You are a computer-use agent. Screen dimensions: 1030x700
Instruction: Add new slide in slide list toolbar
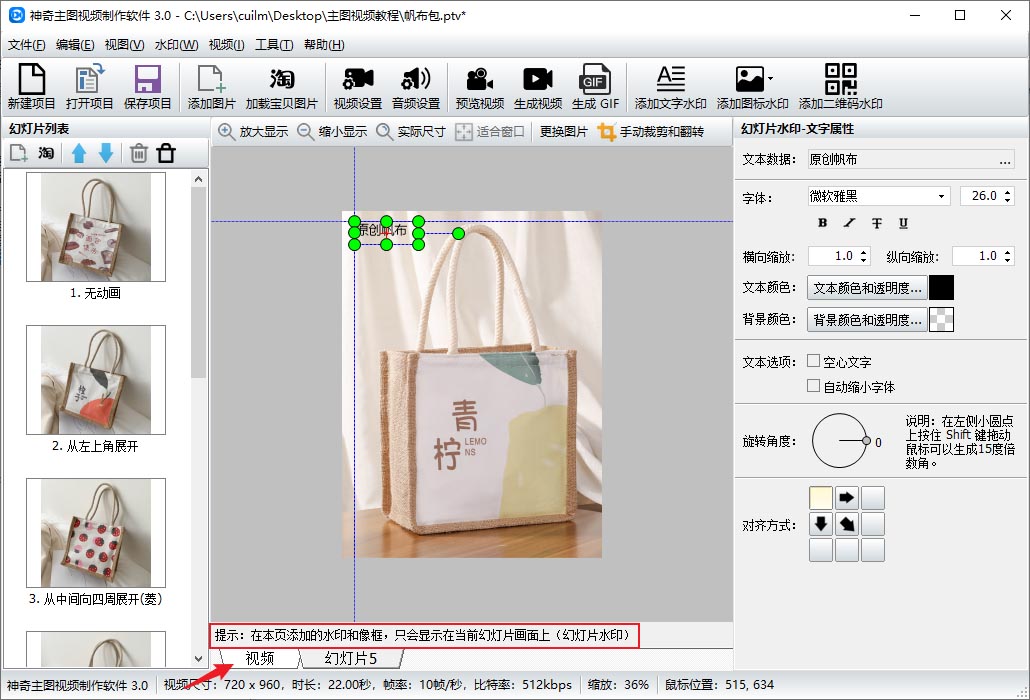(x=18, y=153)
